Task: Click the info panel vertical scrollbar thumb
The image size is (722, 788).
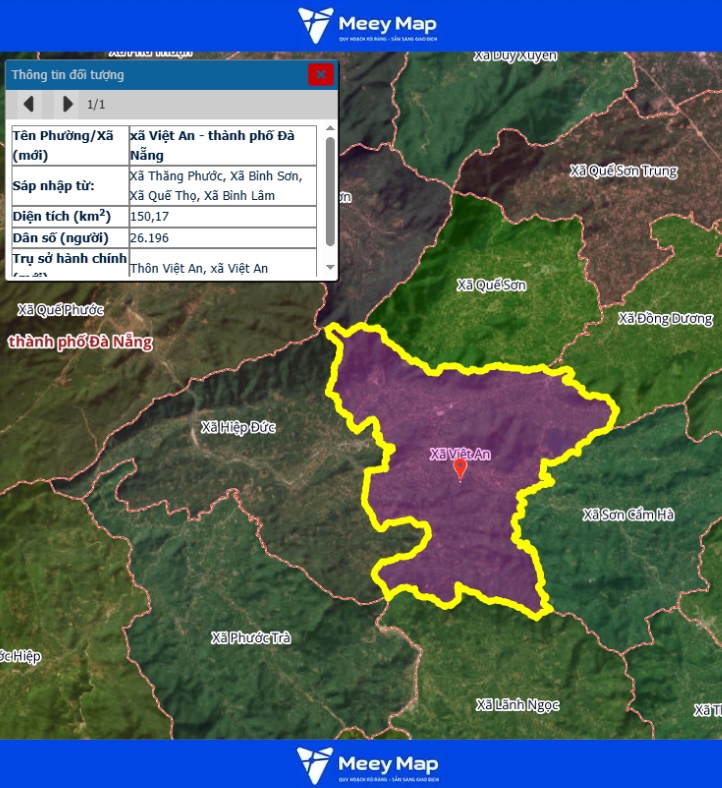Action: click(330, 190)
